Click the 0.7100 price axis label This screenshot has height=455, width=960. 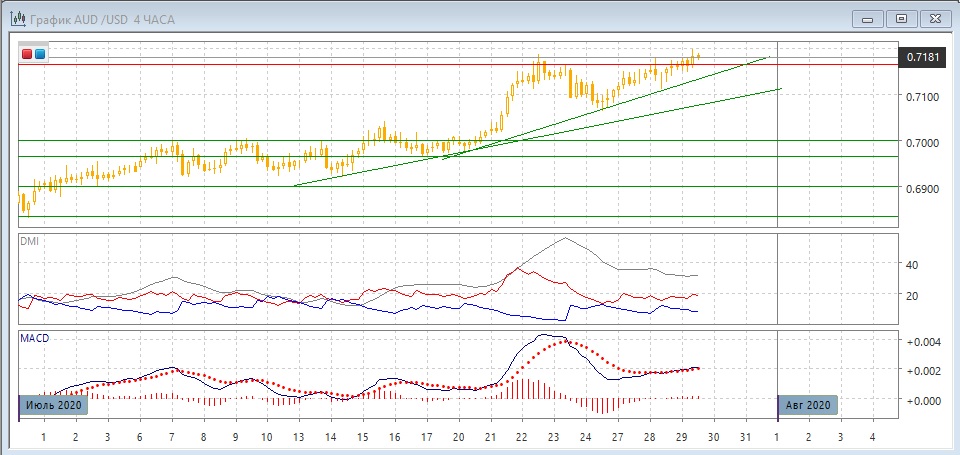921,97
